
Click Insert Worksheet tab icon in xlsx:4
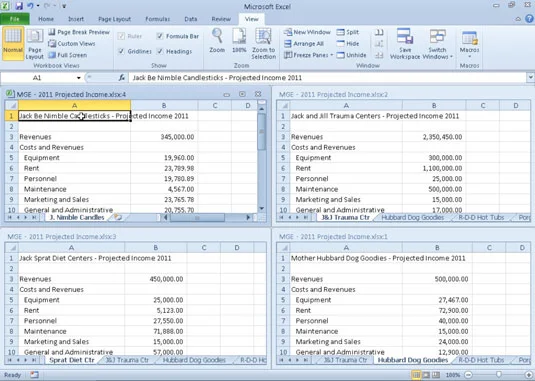tap(118, 217)
